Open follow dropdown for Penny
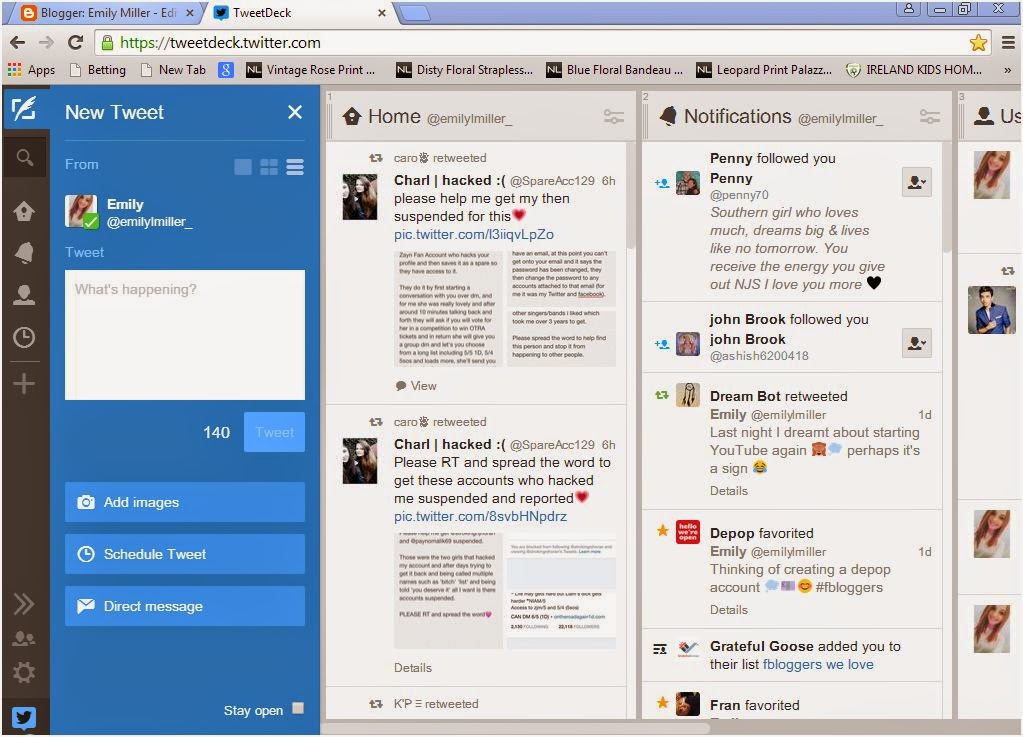The width and height of the screenshot is (1023, 737). click(917, 182)
